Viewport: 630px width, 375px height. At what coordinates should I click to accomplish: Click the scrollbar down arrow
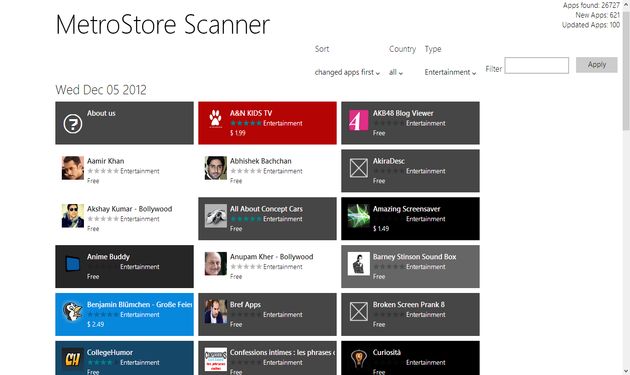pyautogui.click(x=626, y=371)
